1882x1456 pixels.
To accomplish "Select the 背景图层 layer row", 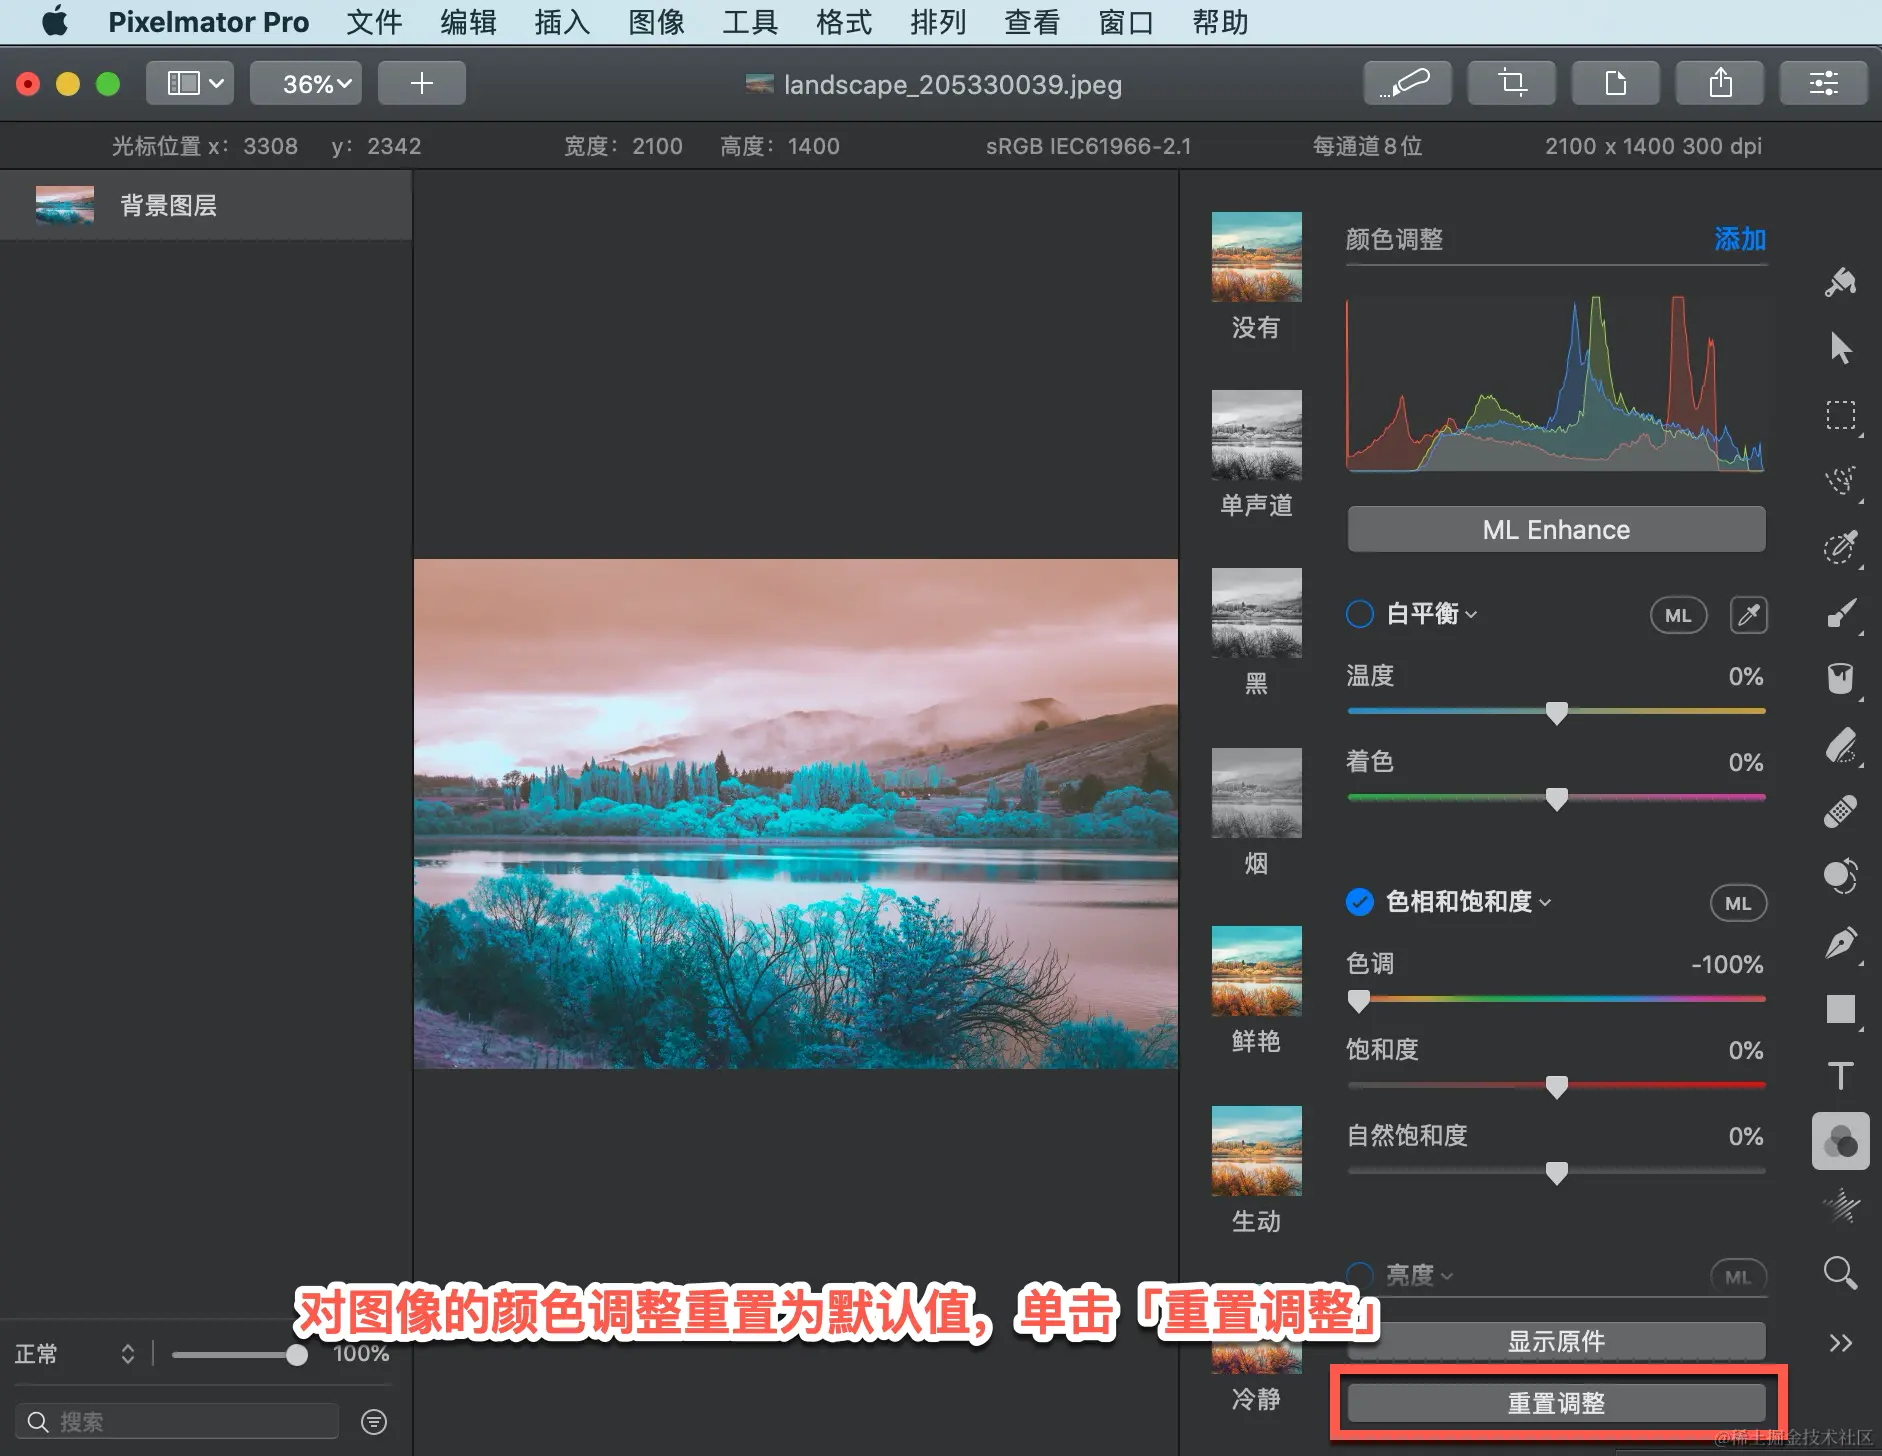I will pyautogui.click(x=206, y=205).
